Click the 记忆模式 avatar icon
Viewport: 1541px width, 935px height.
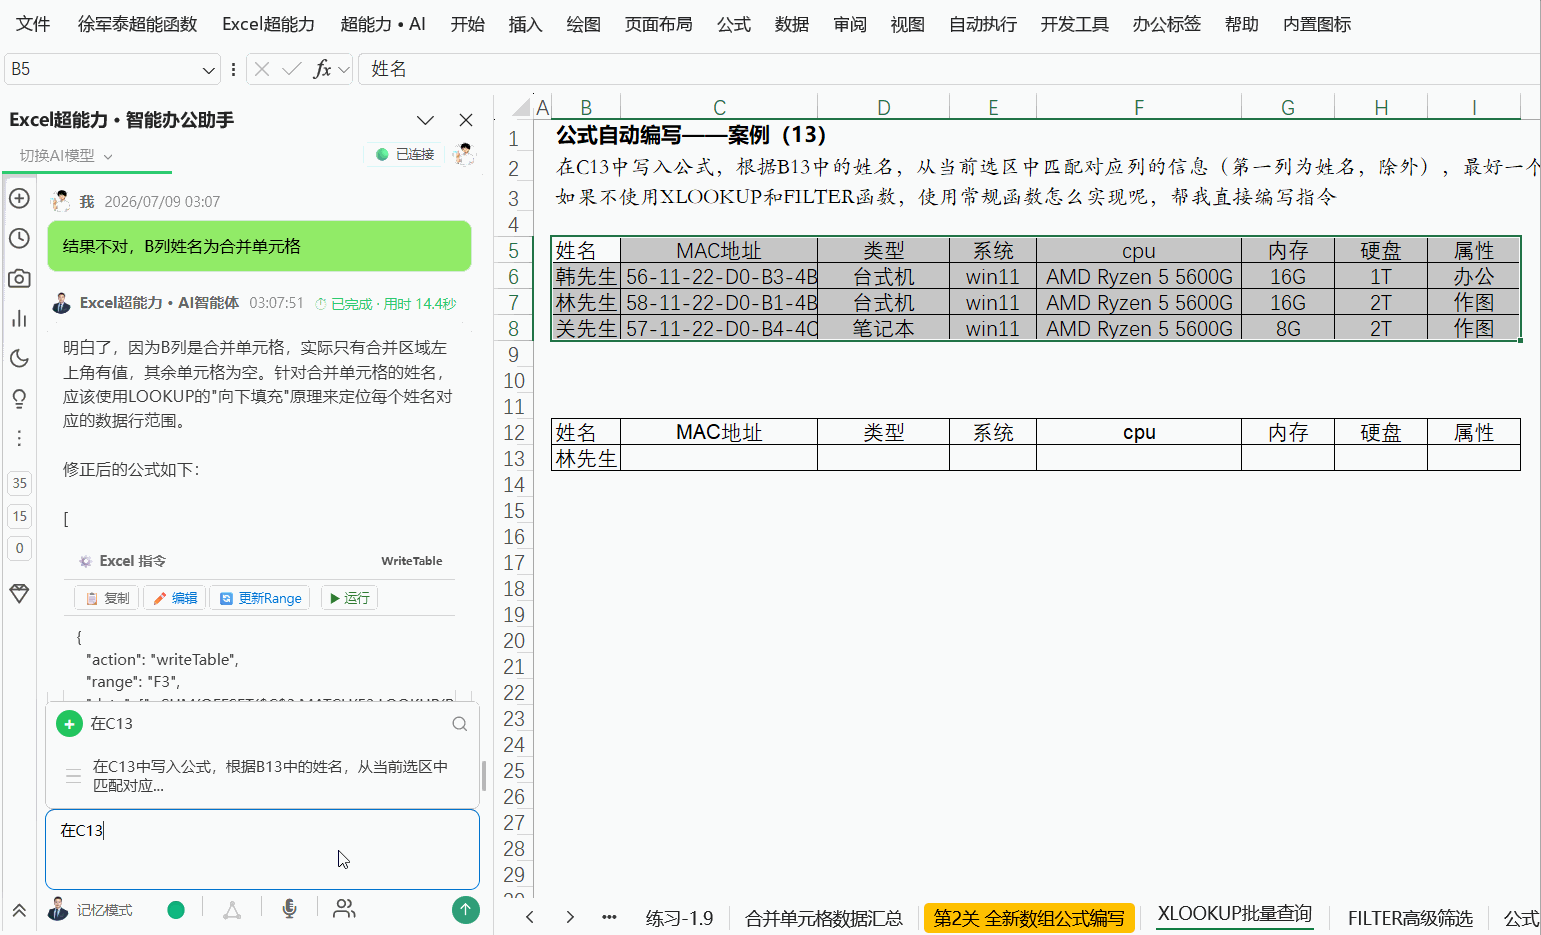click(58, 909)
